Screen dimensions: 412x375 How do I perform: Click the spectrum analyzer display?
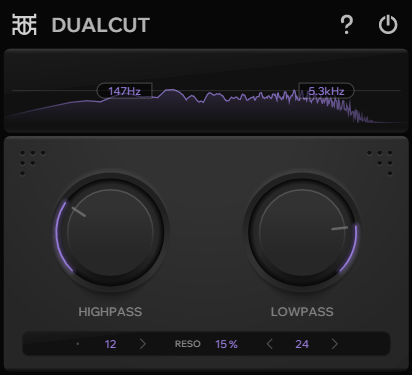tap(206, 91)
